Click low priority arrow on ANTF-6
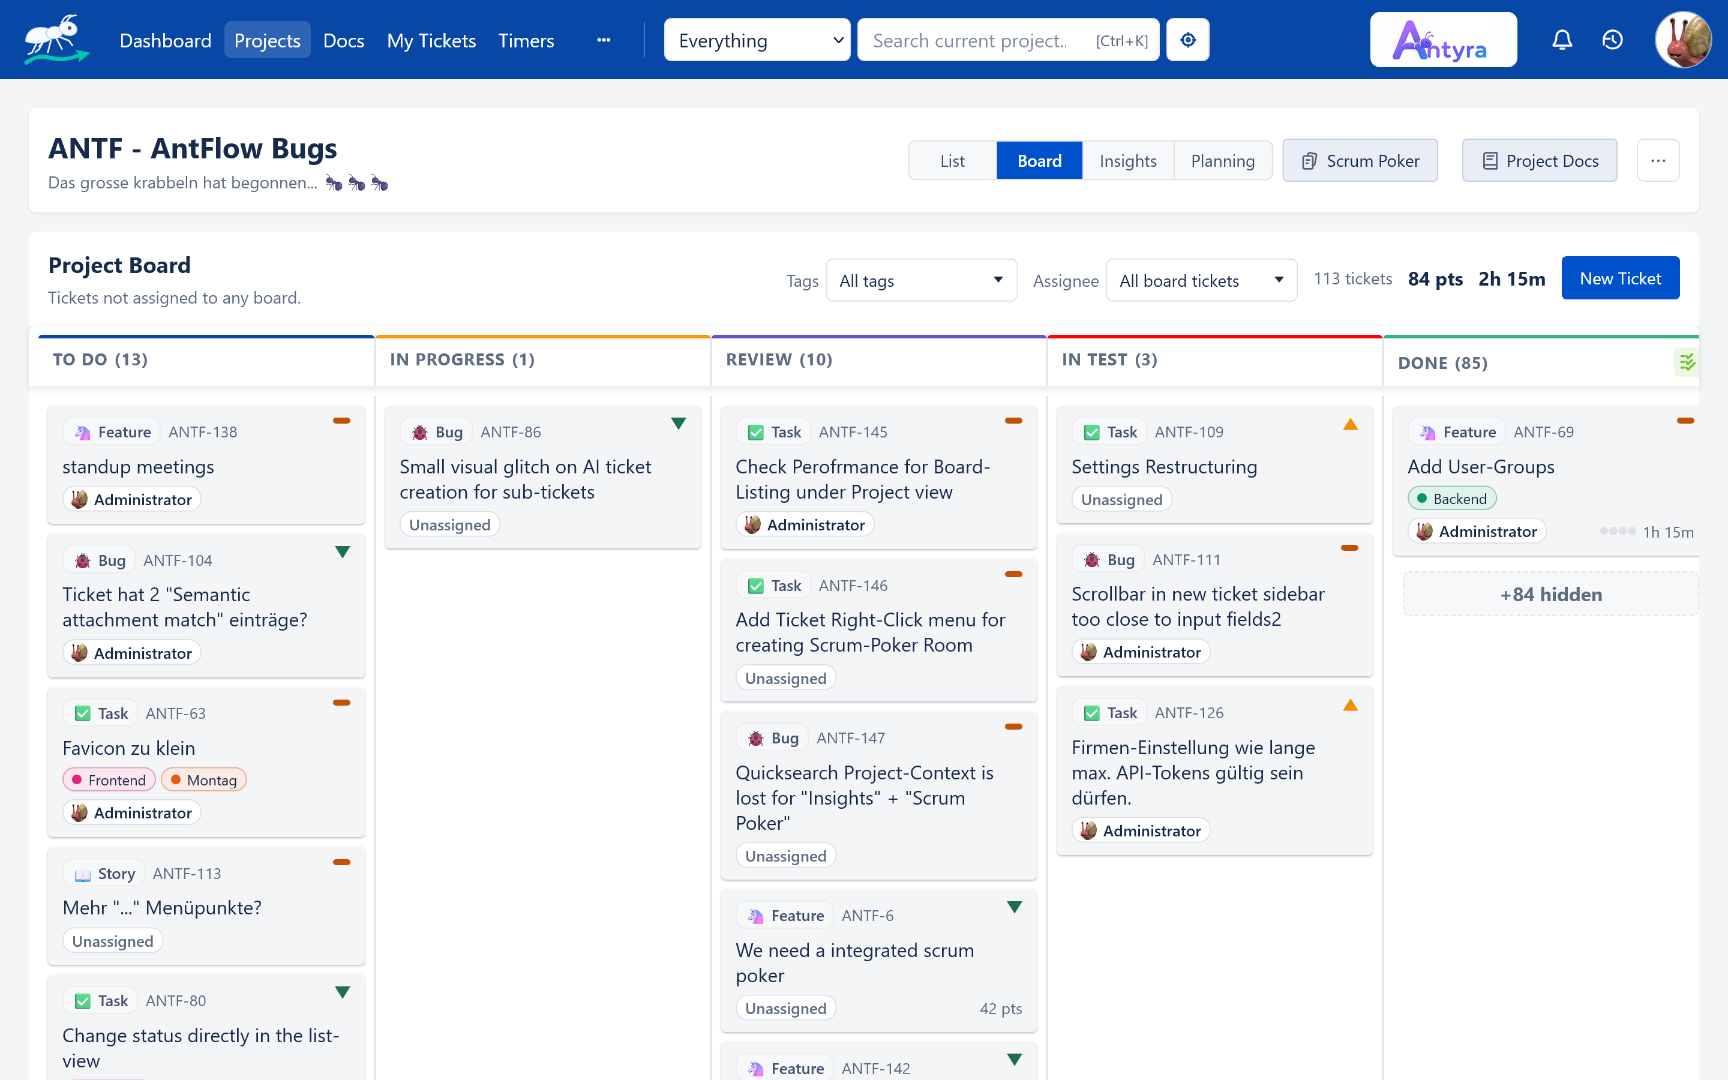1728x1080 pixels. tap(1014, 907)
